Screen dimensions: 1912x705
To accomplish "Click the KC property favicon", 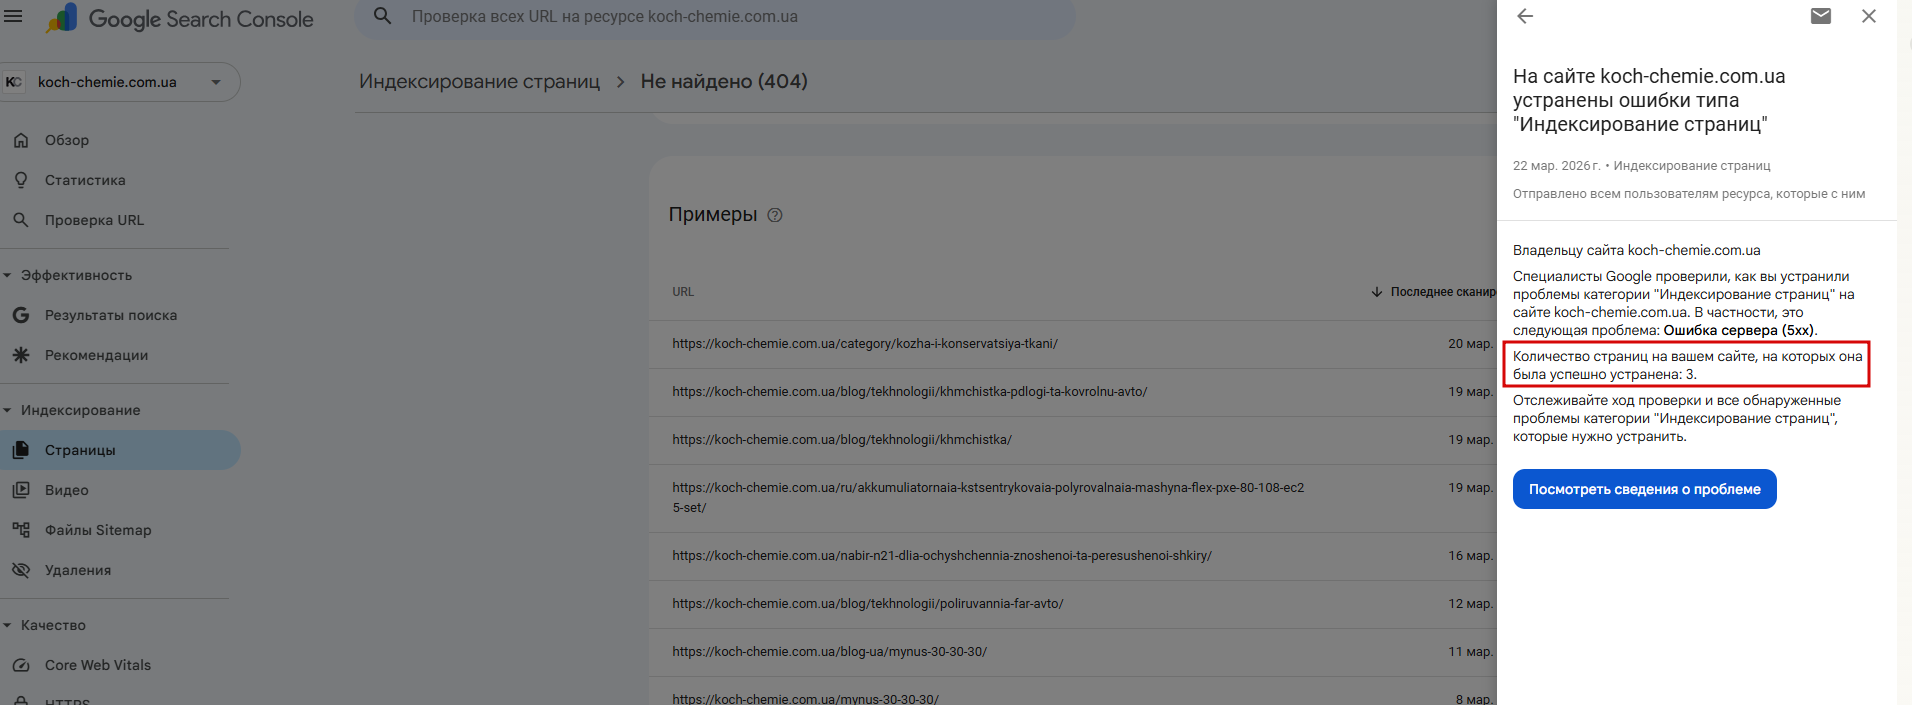I will (x=13, y=82).
